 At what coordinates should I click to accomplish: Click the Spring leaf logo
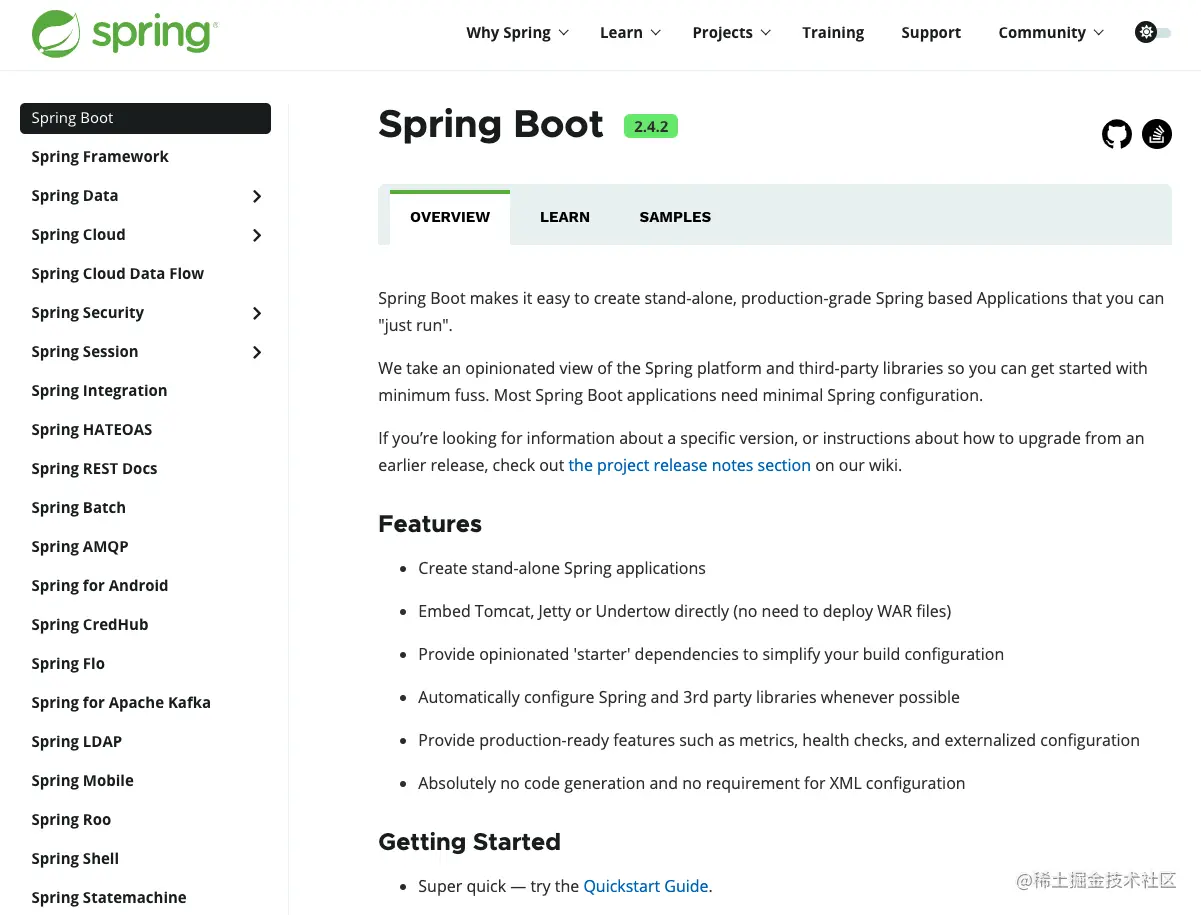(x=57, y=33)
